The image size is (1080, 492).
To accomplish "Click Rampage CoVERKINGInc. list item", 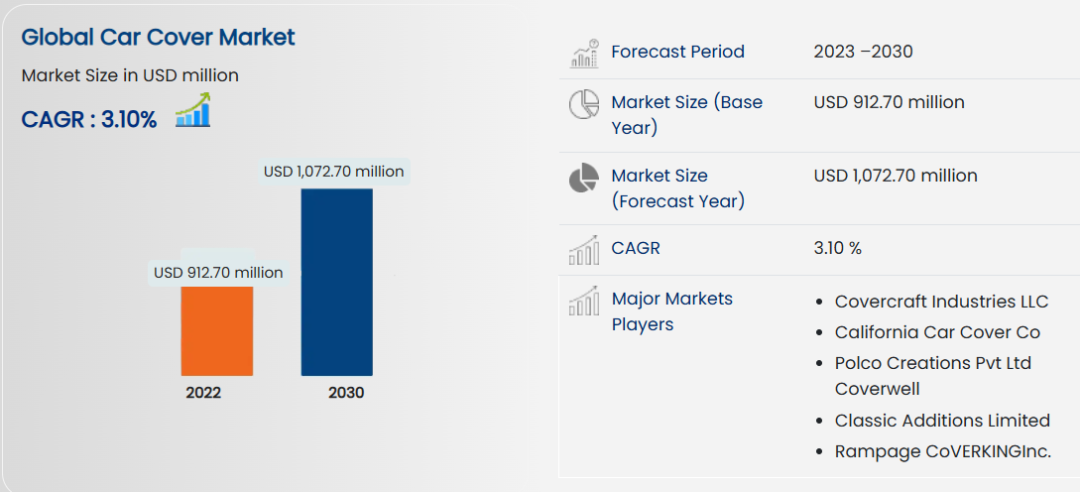I will coord(943,451).
